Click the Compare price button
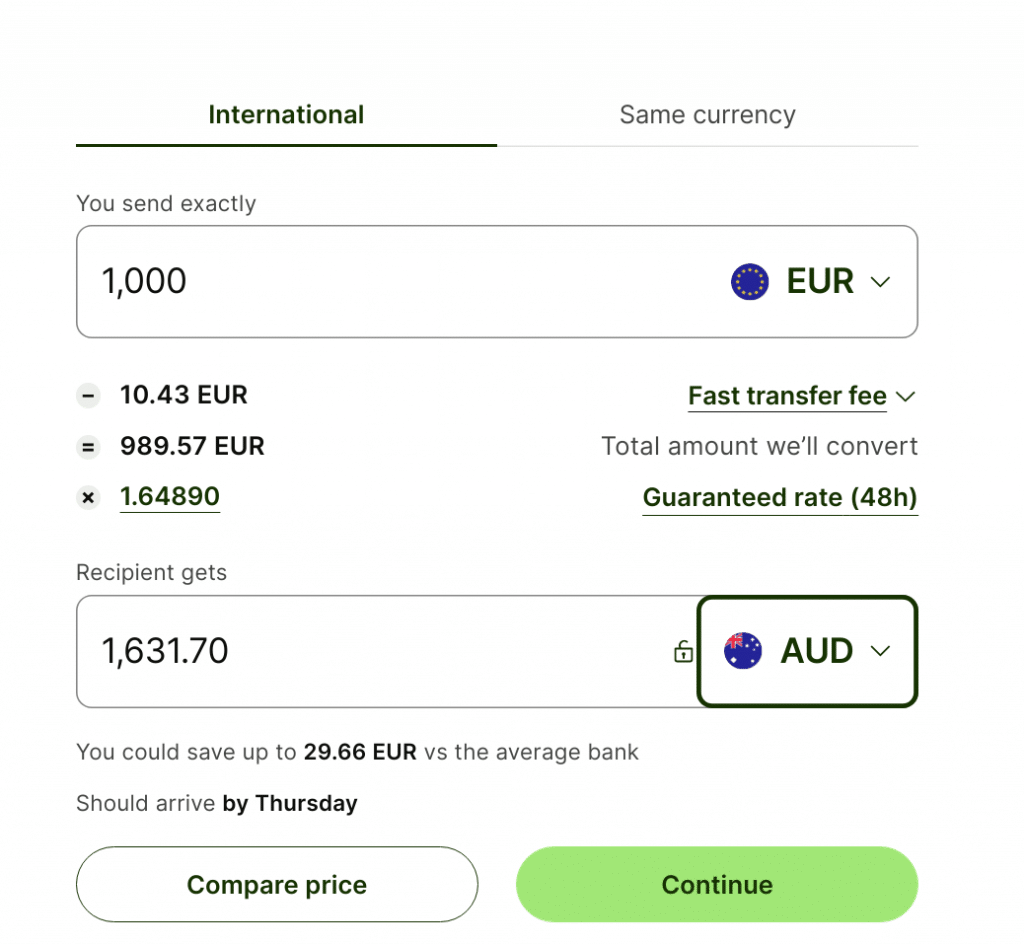Image resolution: width=1024 pixels, height=945 pixels. [x=277, y=884]
